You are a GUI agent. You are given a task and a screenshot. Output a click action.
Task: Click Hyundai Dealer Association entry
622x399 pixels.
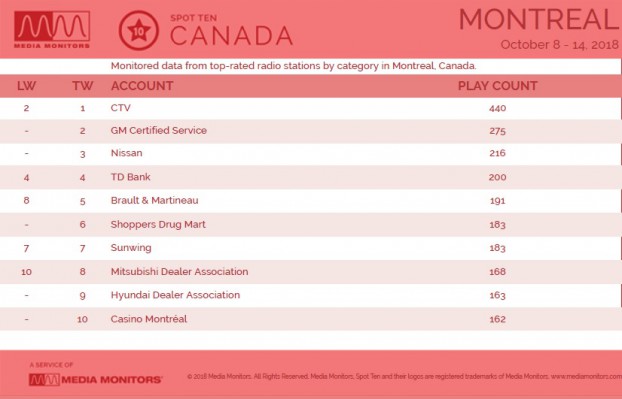pyautogui.click(x=175, y=295)
